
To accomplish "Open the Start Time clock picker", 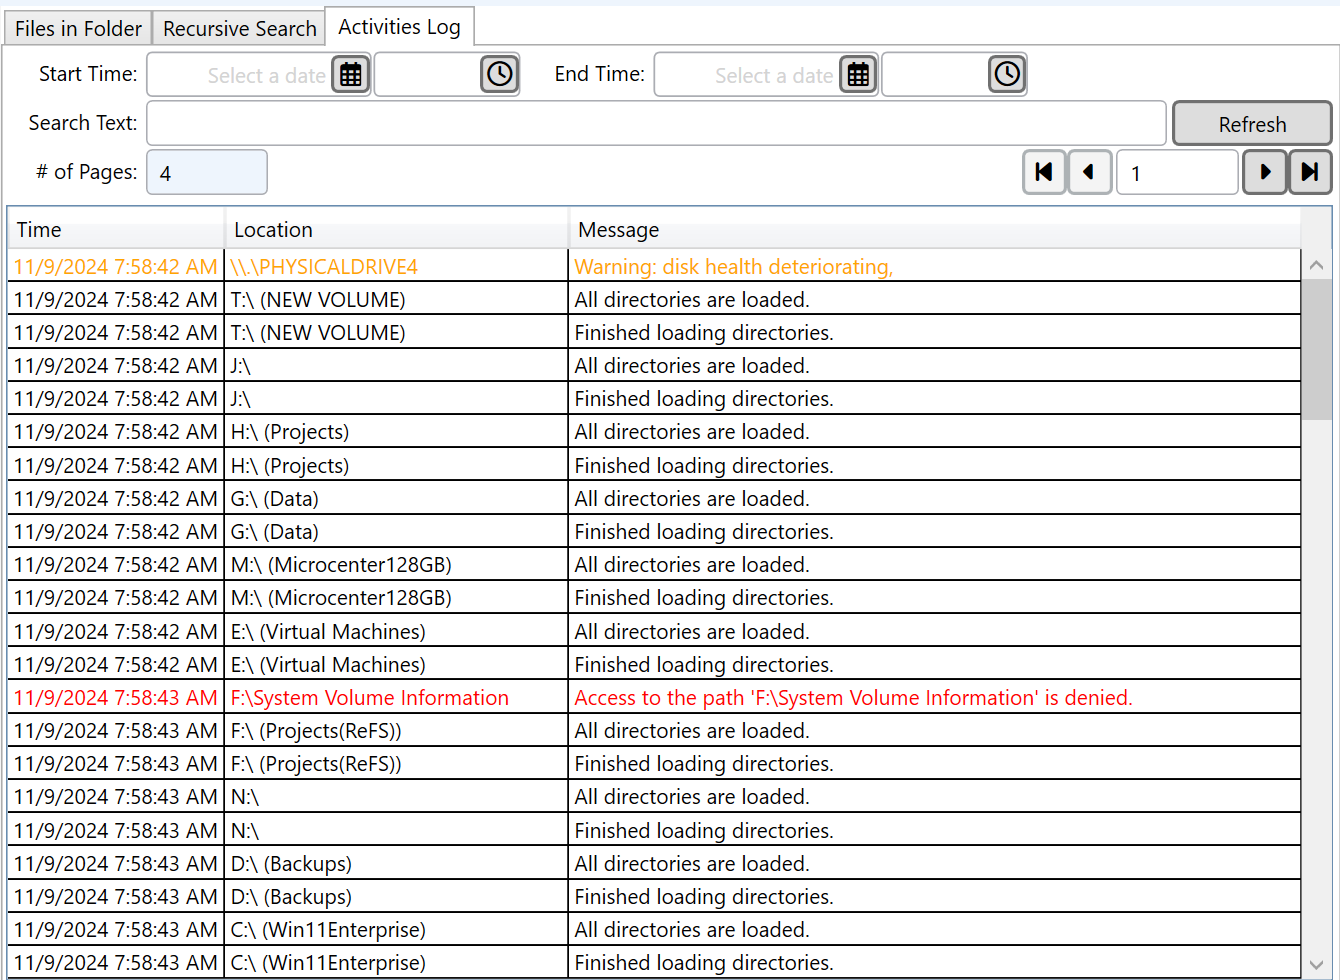I will 499,74.
